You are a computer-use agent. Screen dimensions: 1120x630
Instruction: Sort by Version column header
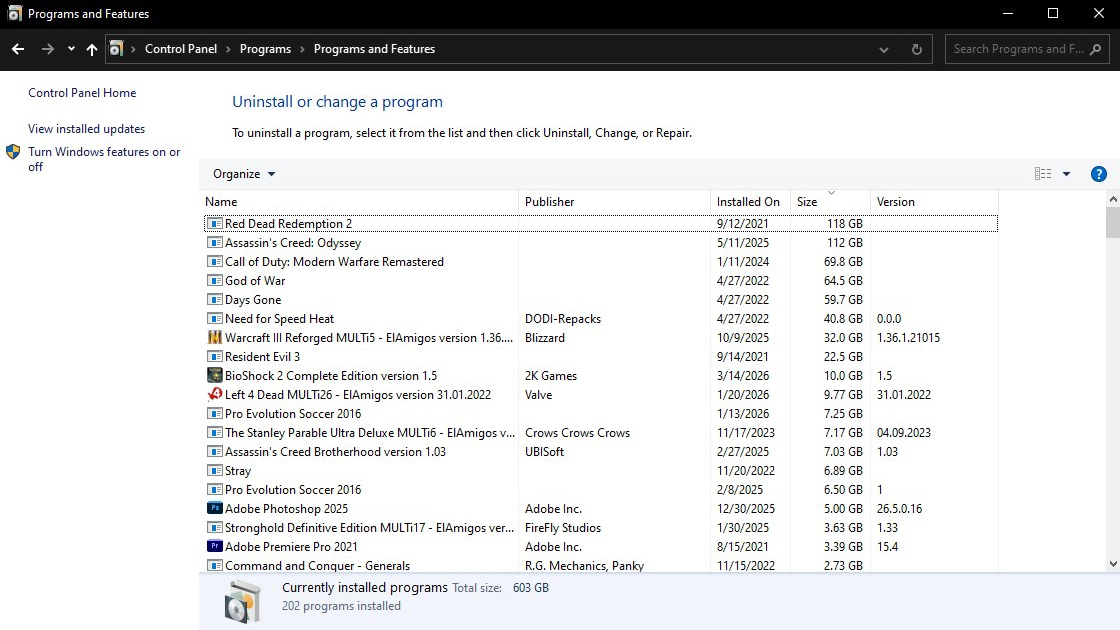coord(934,201)
